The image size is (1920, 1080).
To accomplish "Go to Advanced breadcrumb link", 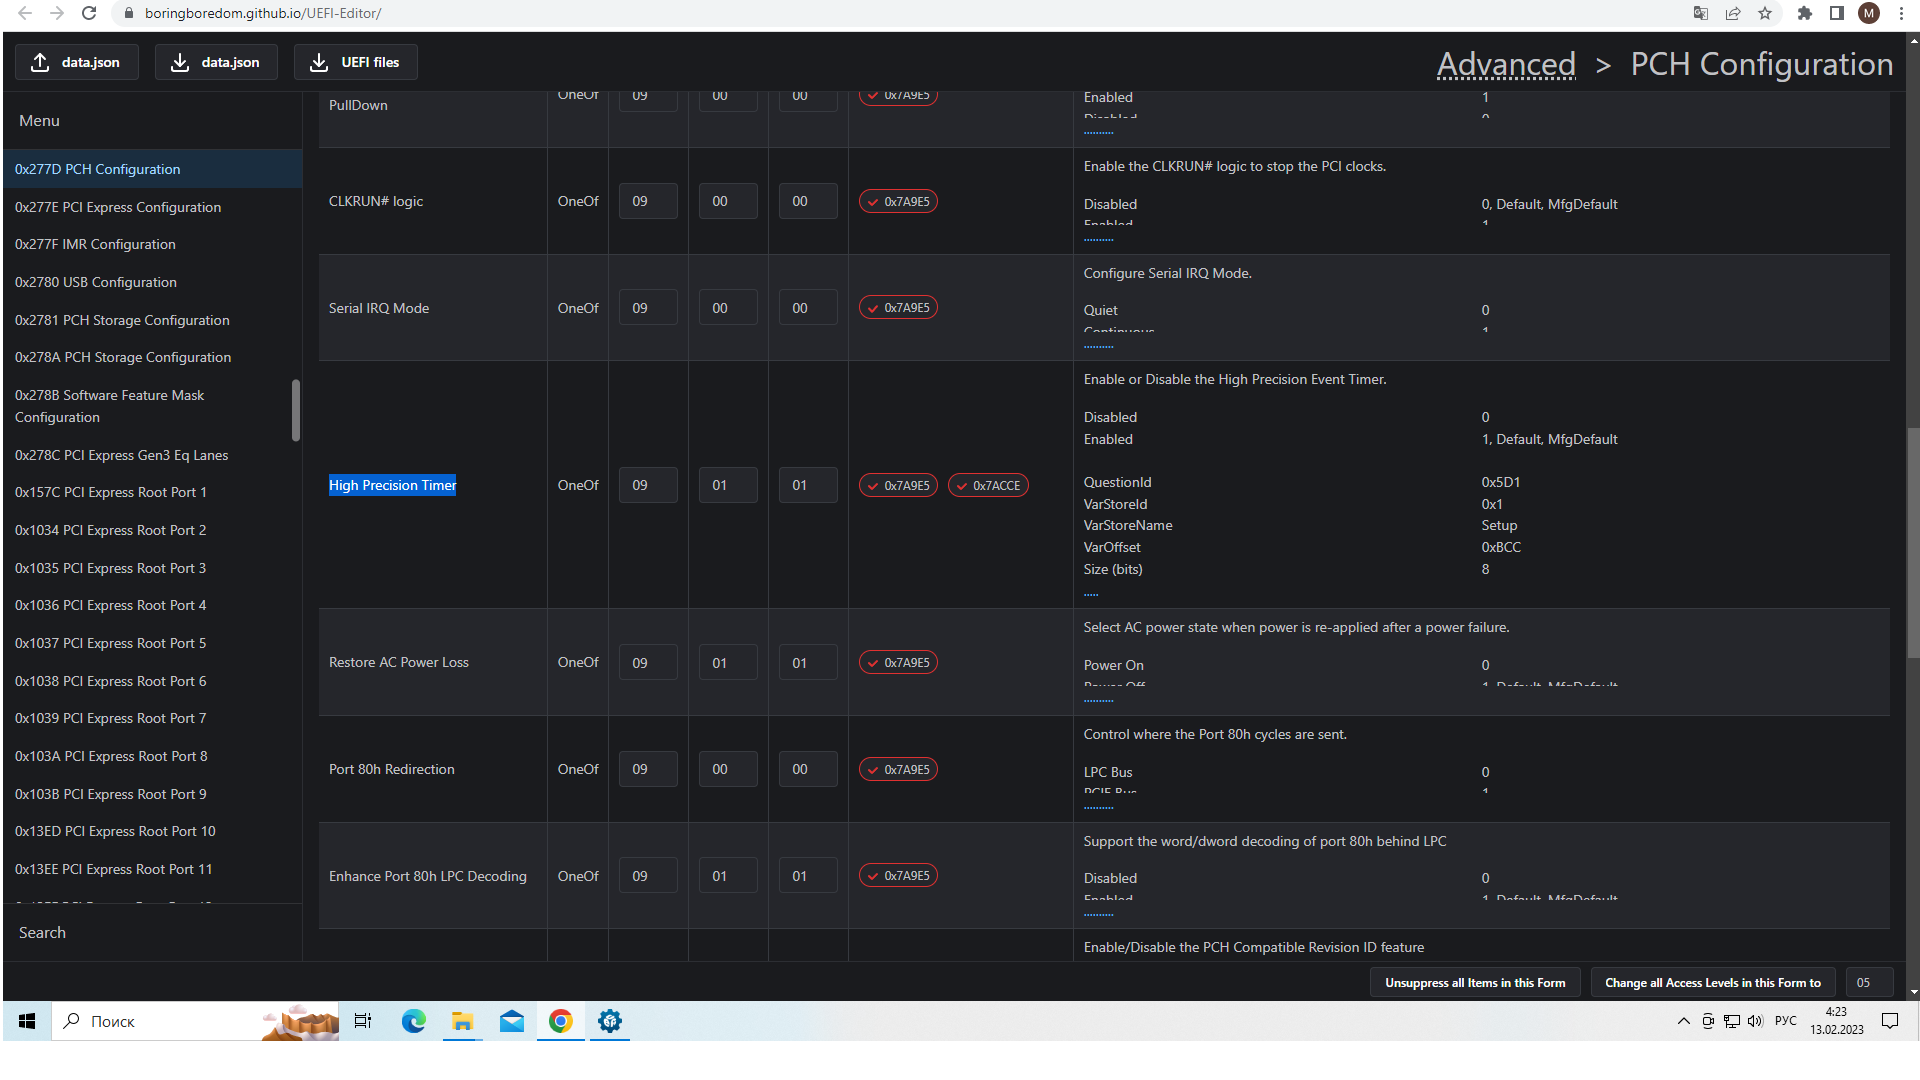I will coord(1506,64).
